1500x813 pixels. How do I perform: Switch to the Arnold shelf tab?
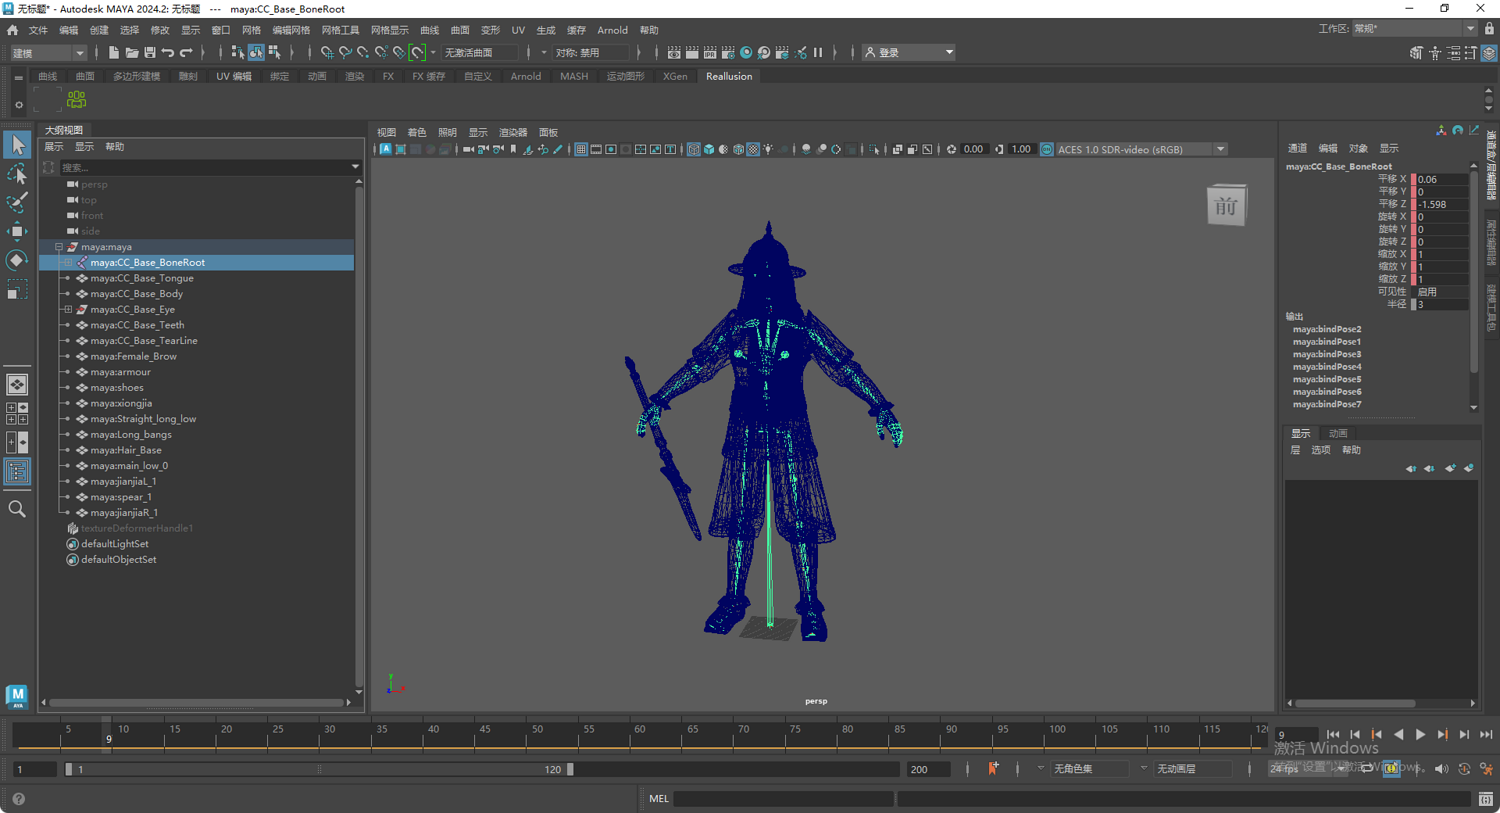[525, 75]
